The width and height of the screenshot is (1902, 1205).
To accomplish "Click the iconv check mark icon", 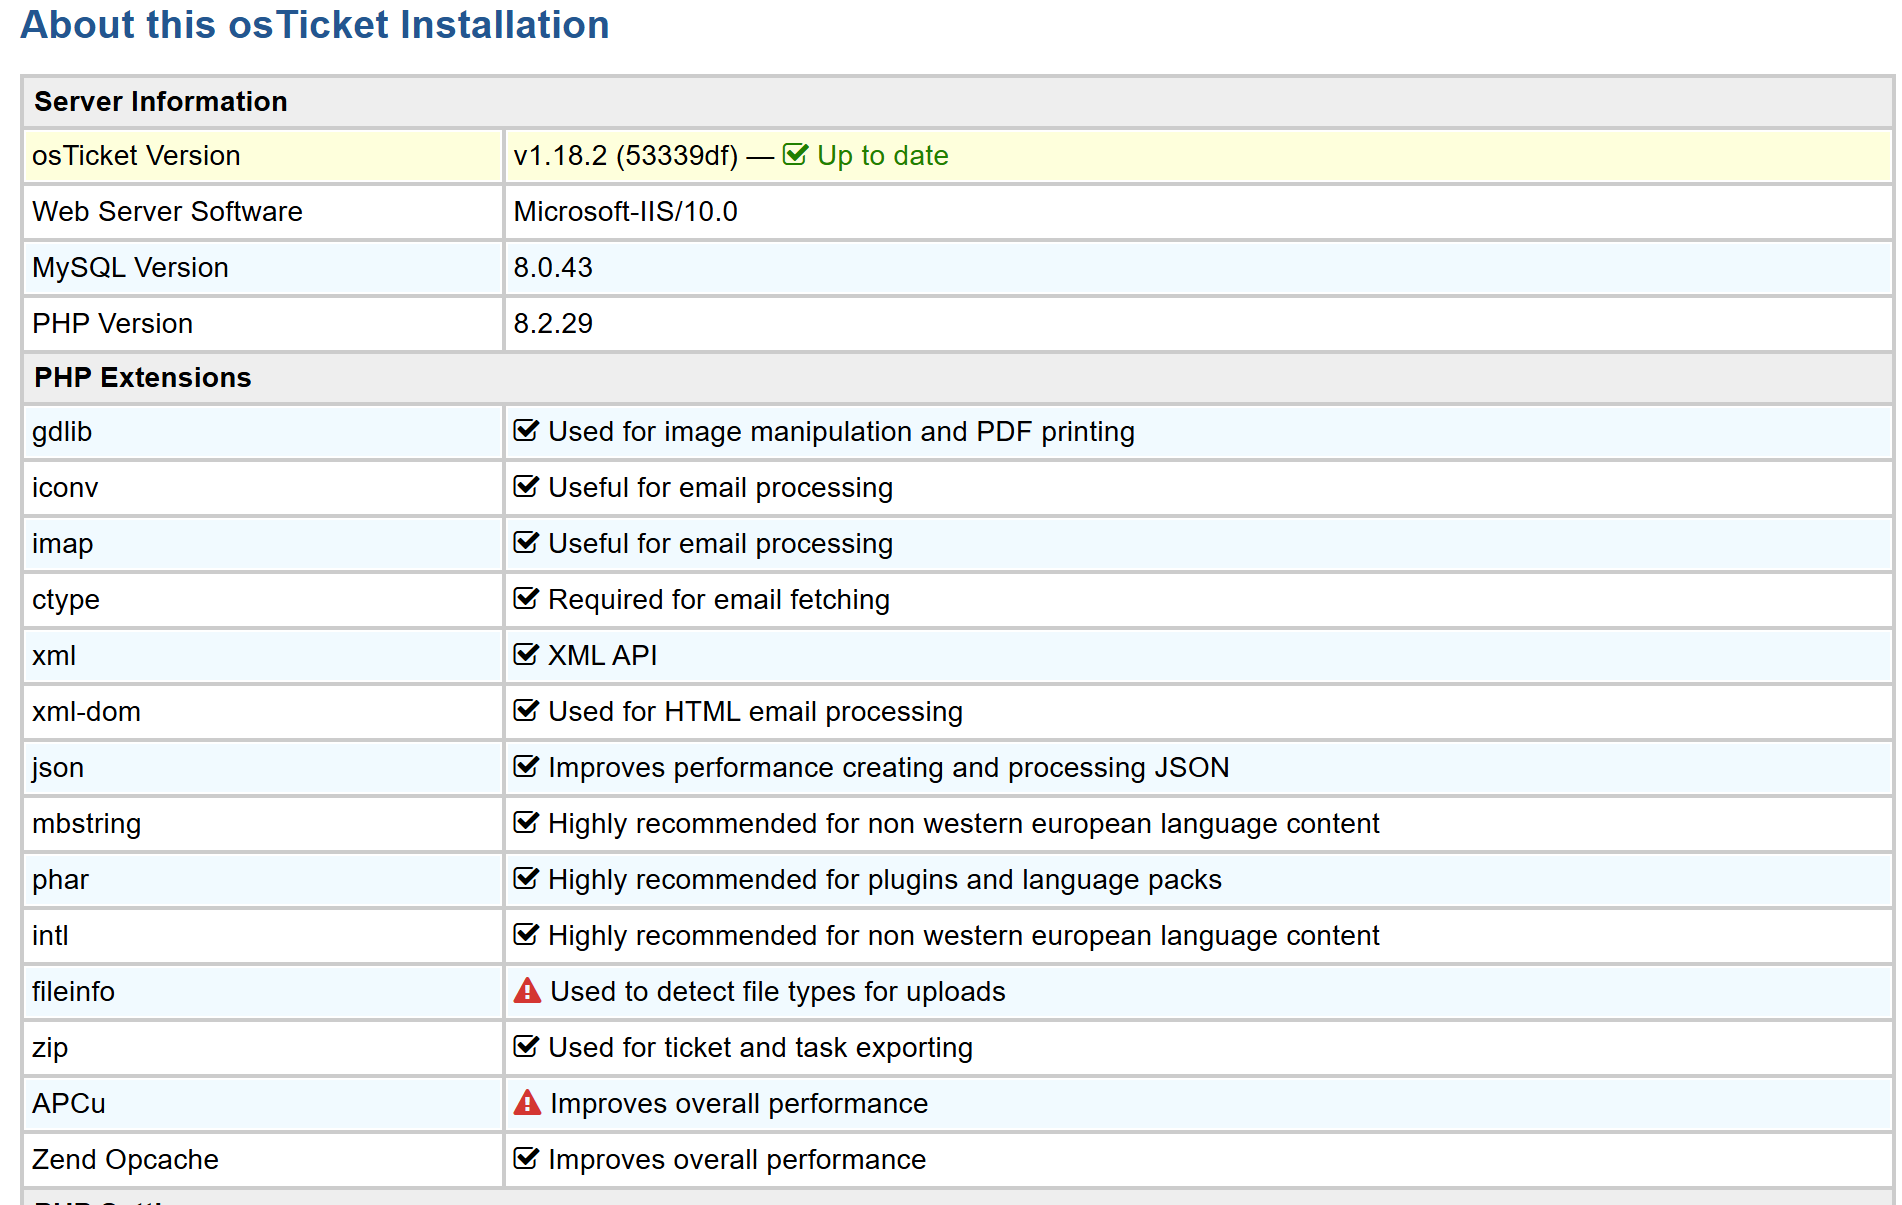I will coord(526,487).
